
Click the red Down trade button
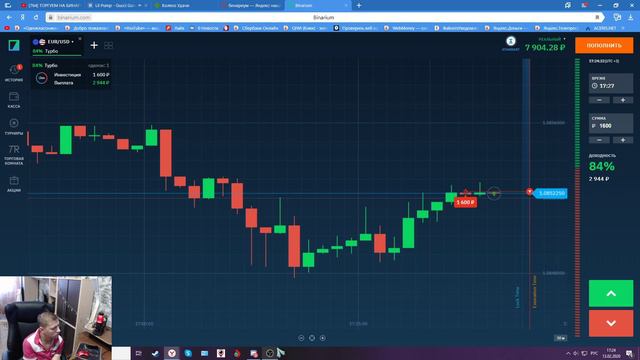(x=611, y=323)
